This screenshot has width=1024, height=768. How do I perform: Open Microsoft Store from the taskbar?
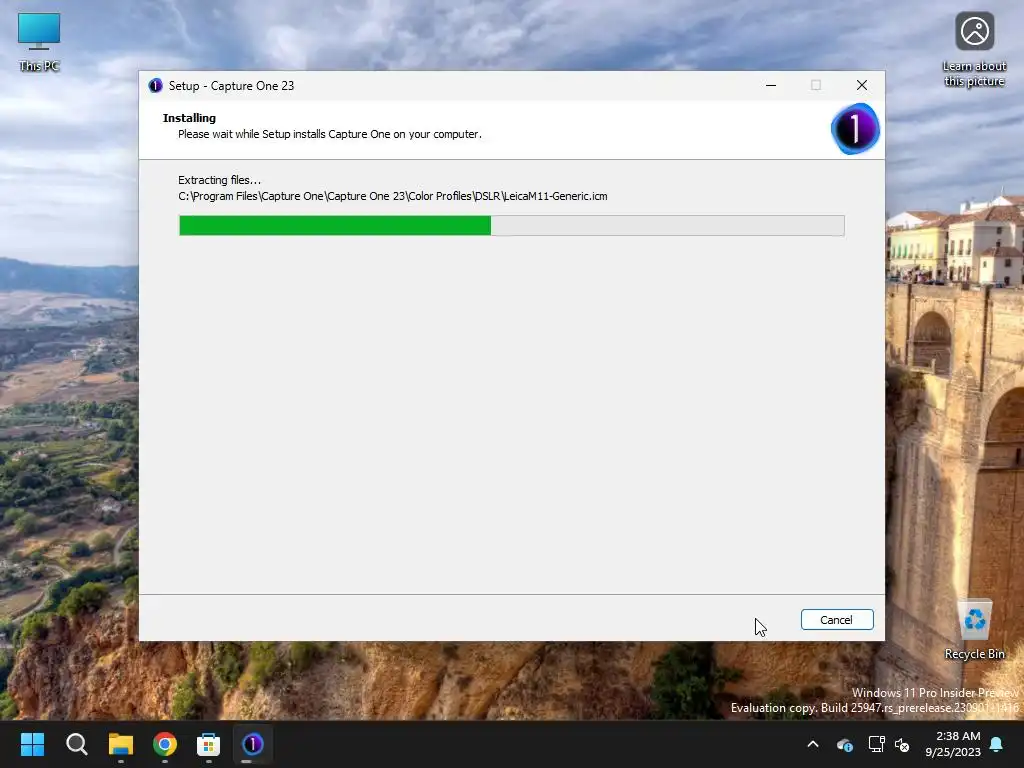tap(208, 744)
